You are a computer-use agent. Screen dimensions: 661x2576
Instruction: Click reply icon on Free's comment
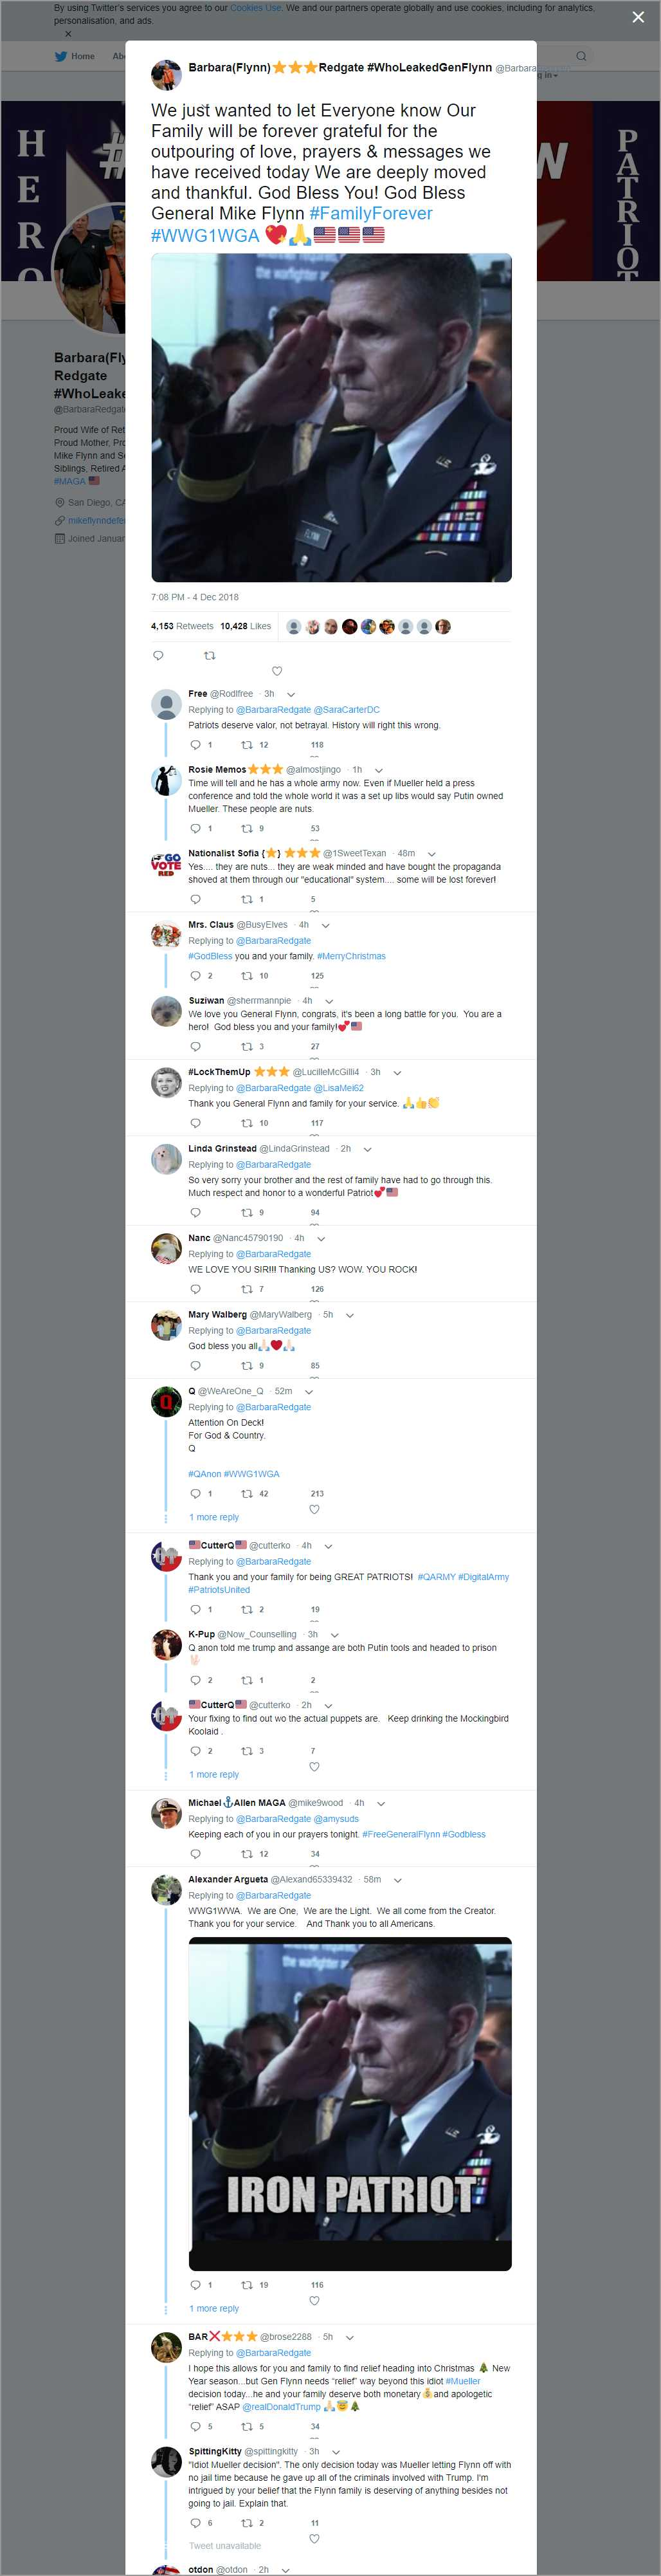(195, 745)
